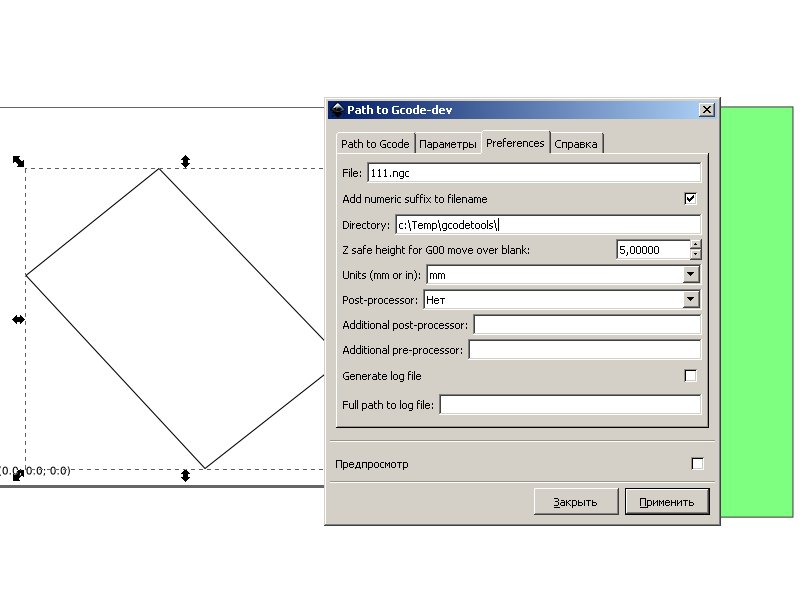This screenshot has height=600, width=800.
Task: Open the Справка help tab
Action: pos(576,144)
